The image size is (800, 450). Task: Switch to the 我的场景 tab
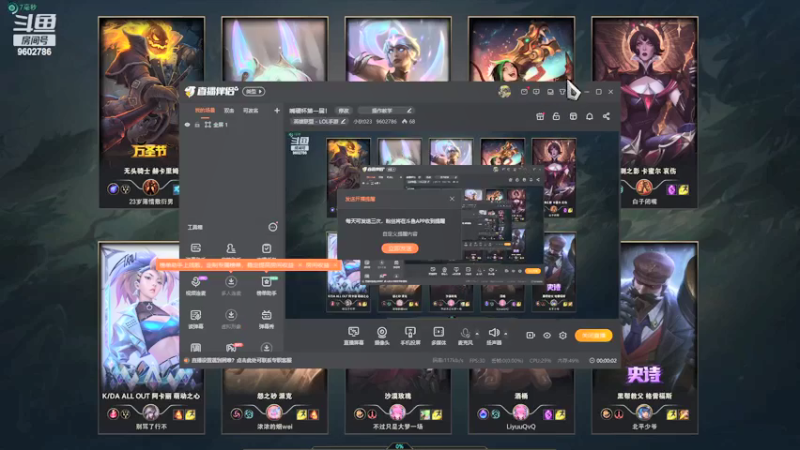(x=205, y=111)
